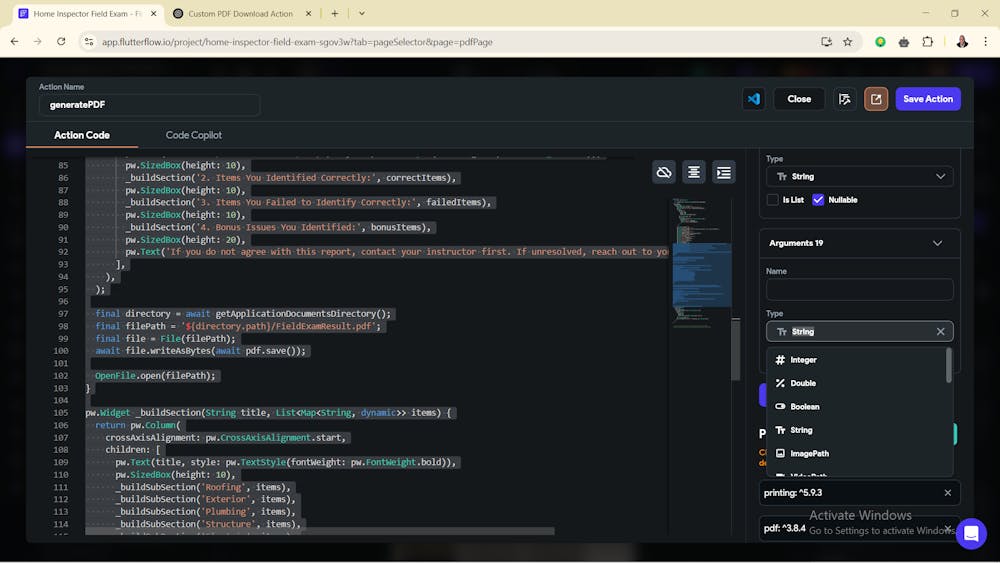
Task: Switch to Custom PDF Download Action browser tab
Action: point(240,14)
